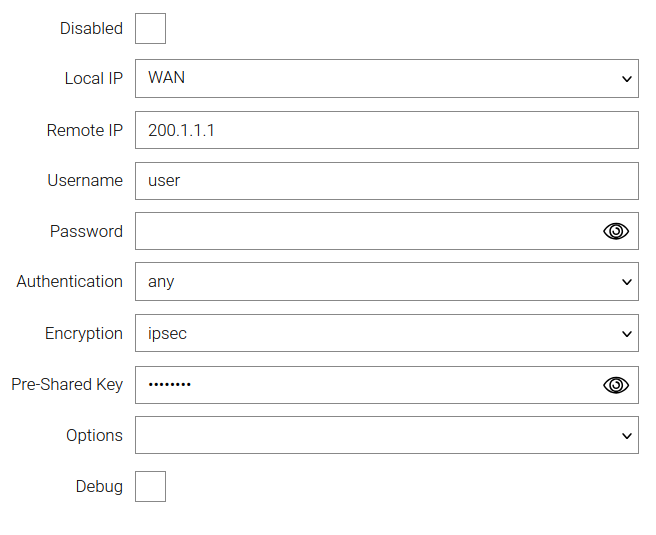Click into the Remote IP field
Viewport: 656px width, 535px height.
(x=386, y=130)
